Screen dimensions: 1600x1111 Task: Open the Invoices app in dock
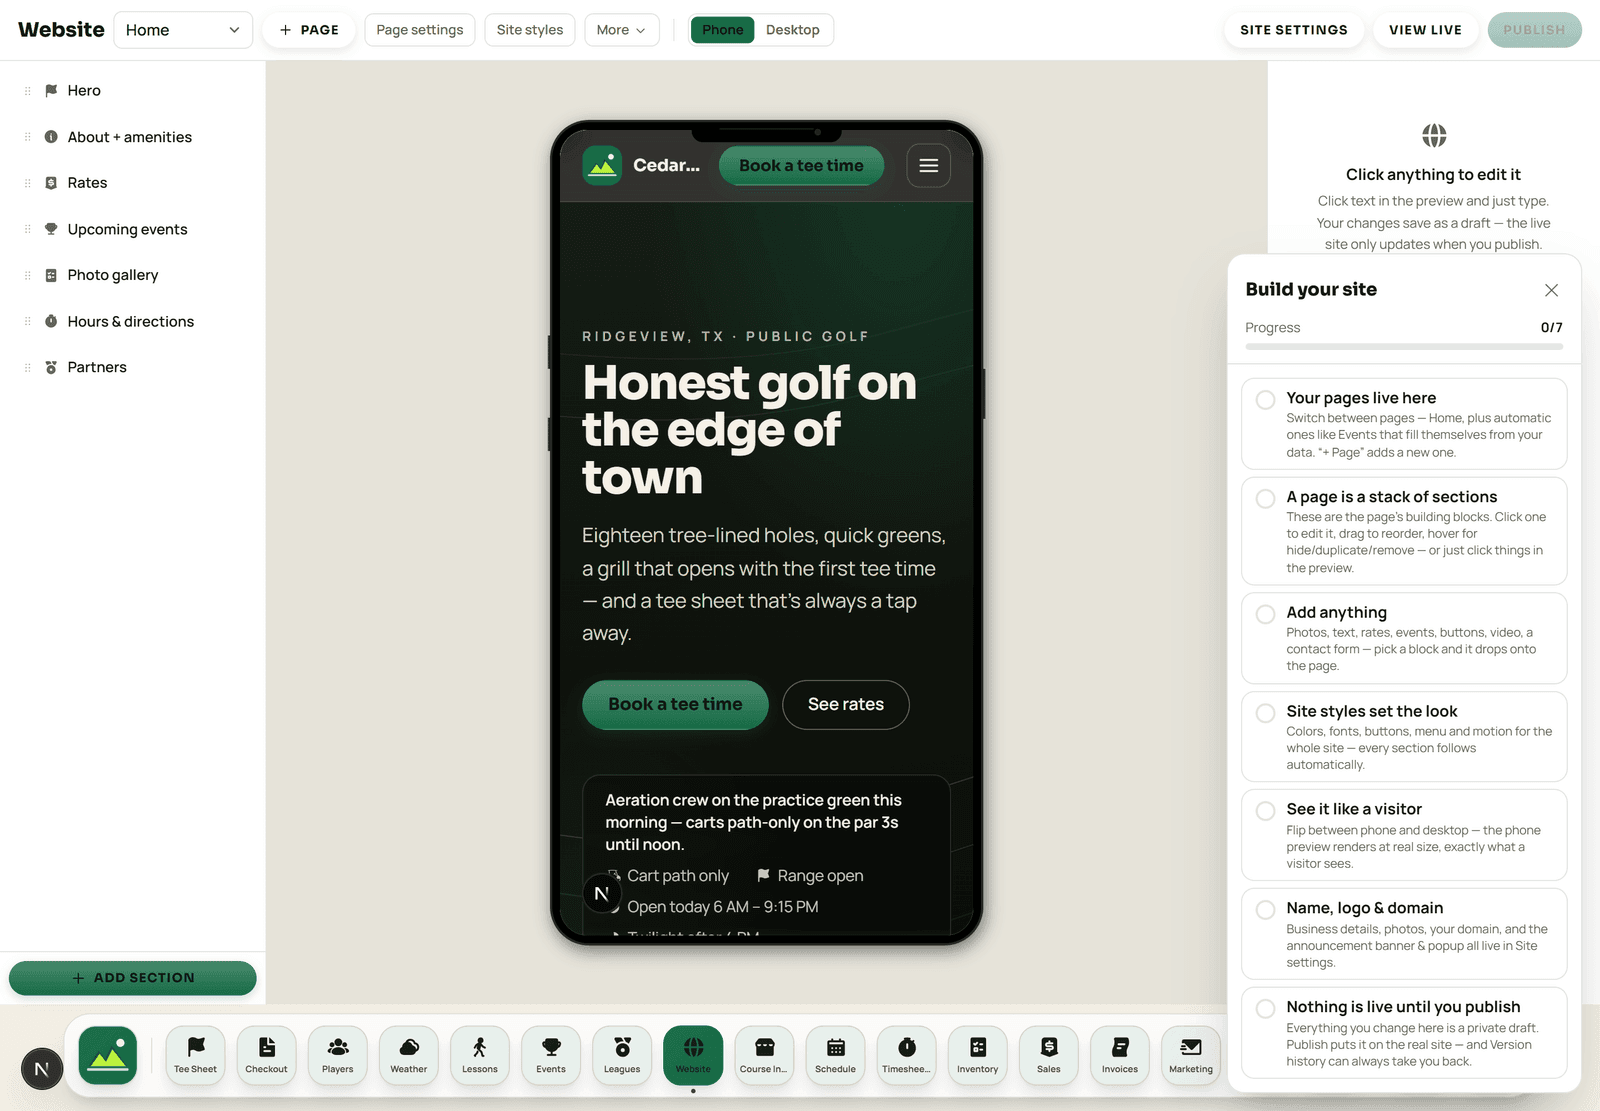[1119, 1055]
